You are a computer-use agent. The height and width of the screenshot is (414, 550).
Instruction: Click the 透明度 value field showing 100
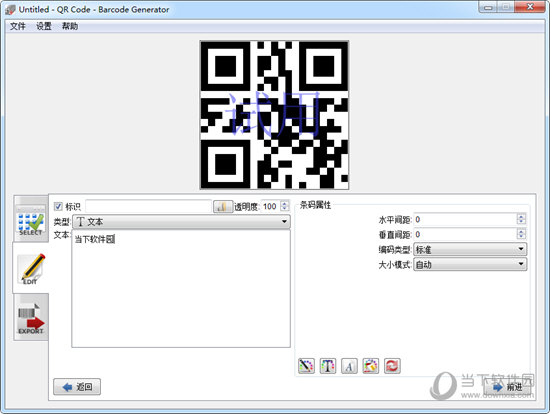(x=271, y=206)
